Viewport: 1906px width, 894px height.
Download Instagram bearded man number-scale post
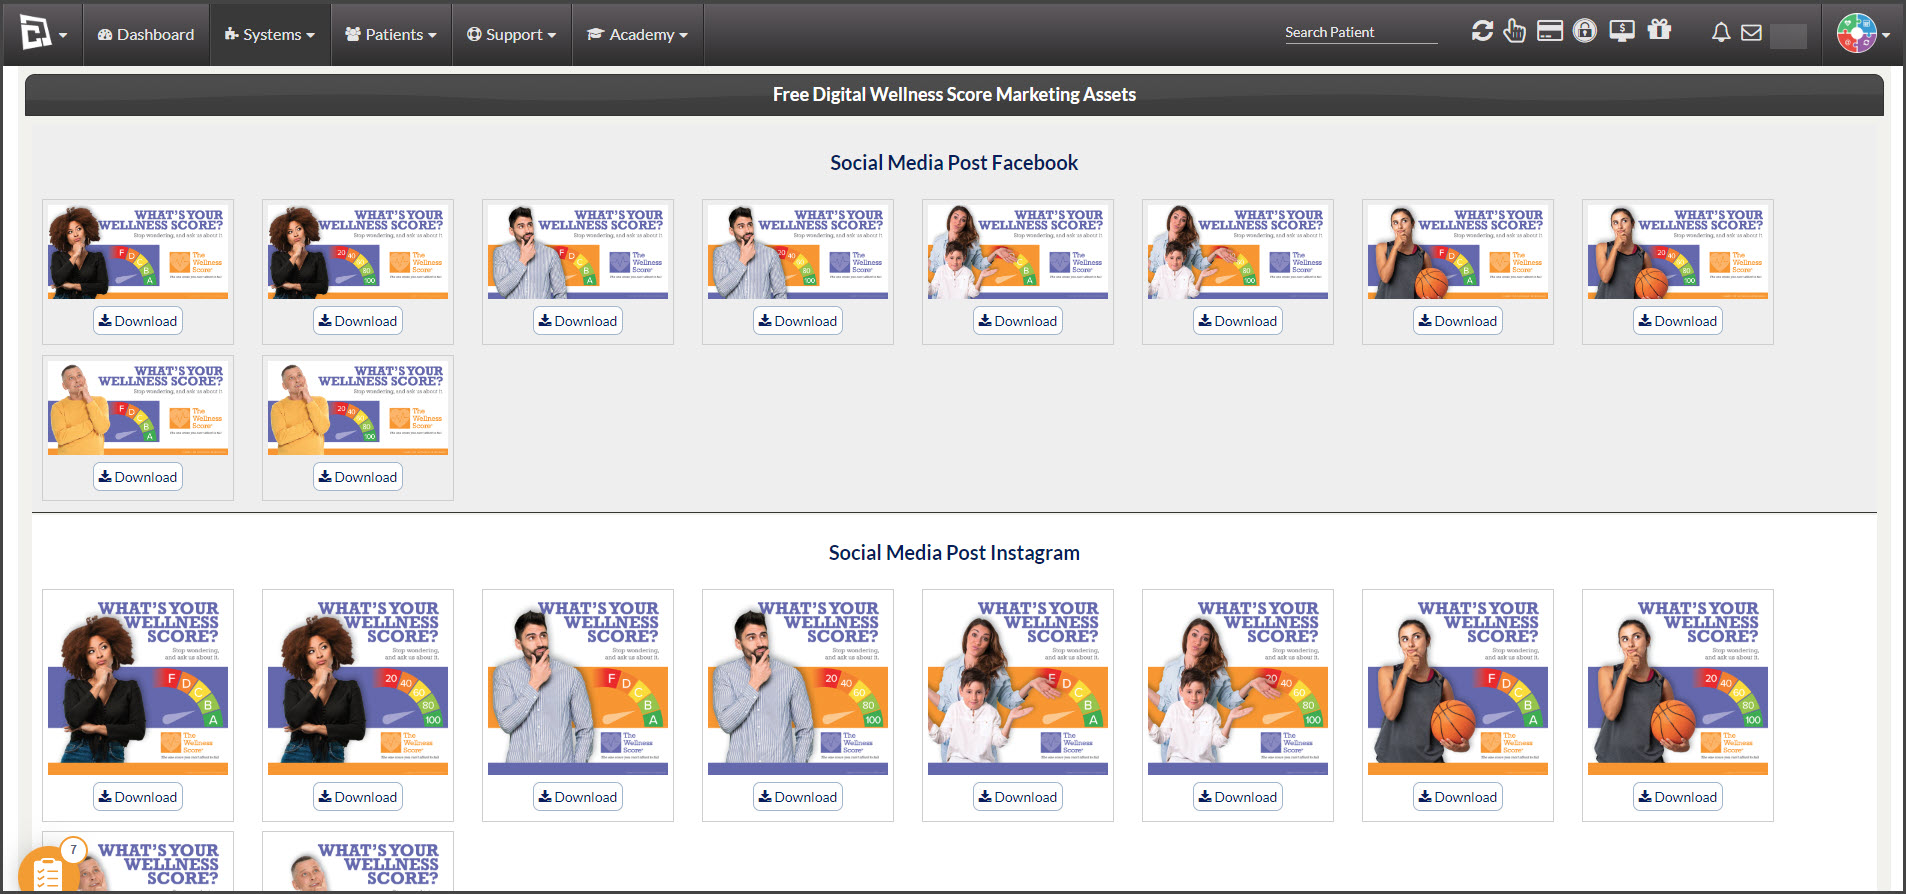point(798,797)
